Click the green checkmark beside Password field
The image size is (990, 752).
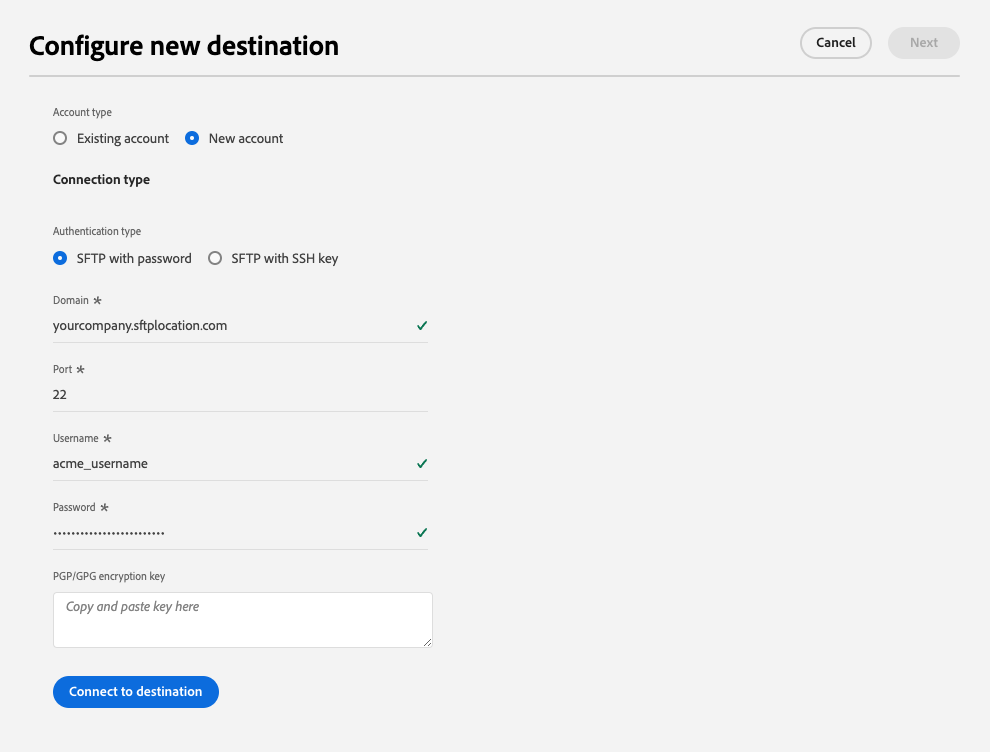coord(422,533)
